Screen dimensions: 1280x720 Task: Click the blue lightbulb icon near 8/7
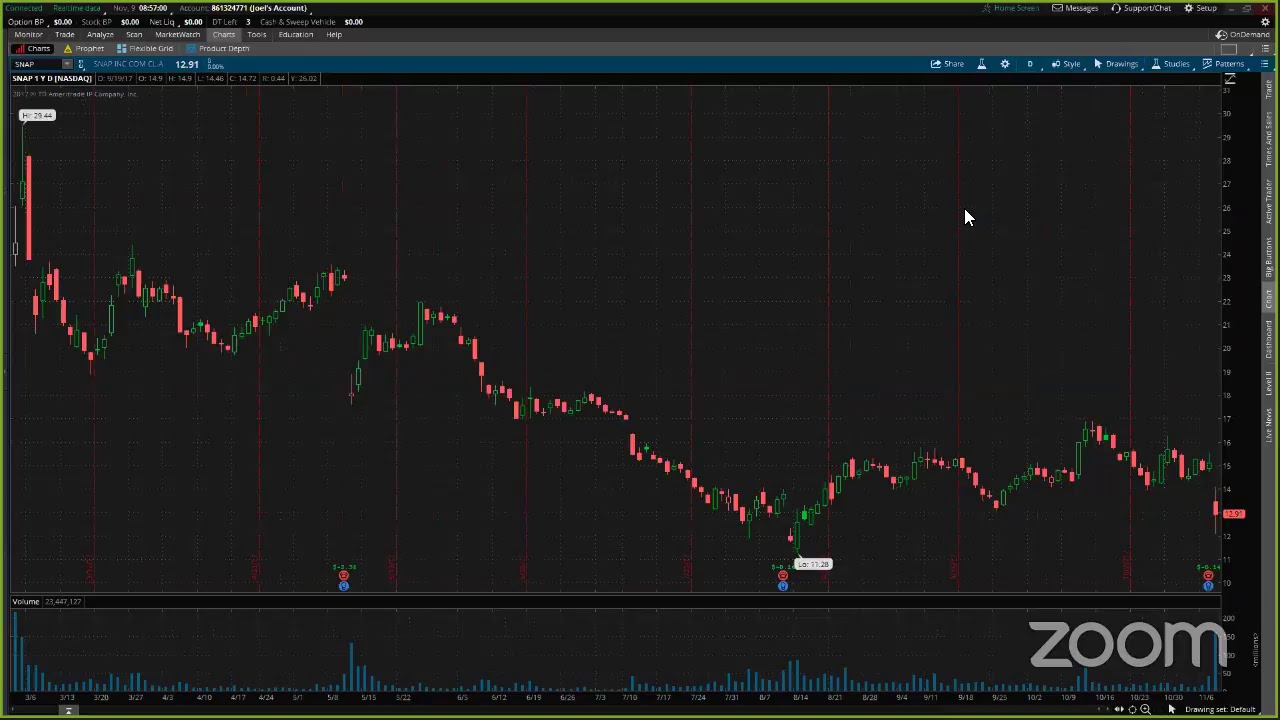pyautogui.click(x=783, y=586)
